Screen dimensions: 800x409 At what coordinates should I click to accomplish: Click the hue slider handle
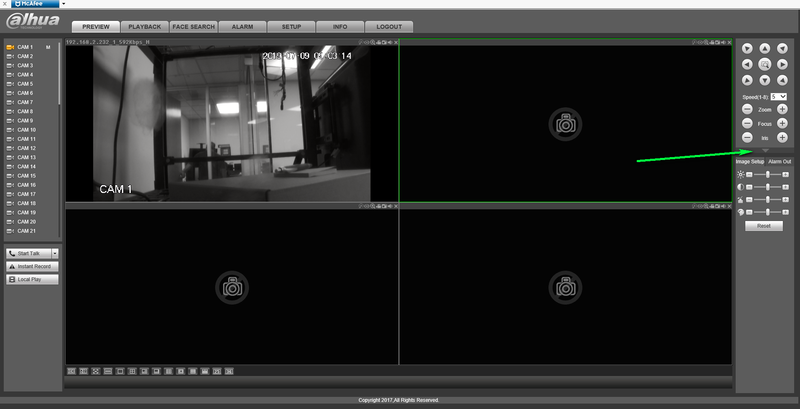coord(767,212)
